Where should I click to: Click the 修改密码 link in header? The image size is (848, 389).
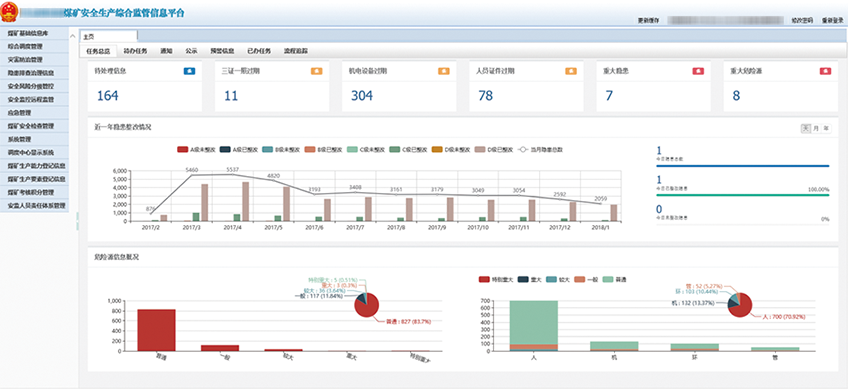tap(802, 20)
